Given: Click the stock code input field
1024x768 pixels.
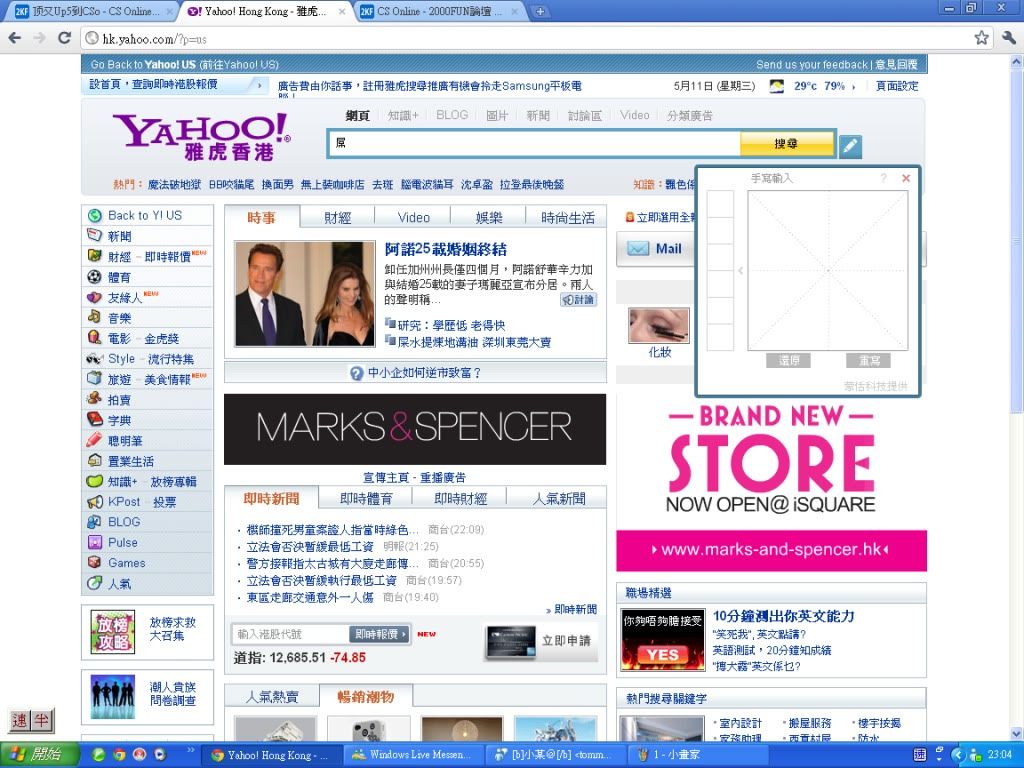Looking at the screenshot, I should pos(290,634).
